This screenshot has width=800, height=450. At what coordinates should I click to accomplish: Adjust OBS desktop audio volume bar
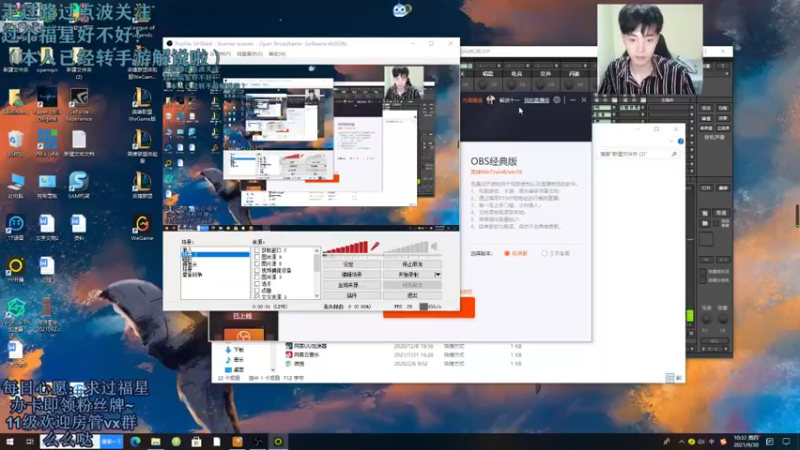coord(406,247)
